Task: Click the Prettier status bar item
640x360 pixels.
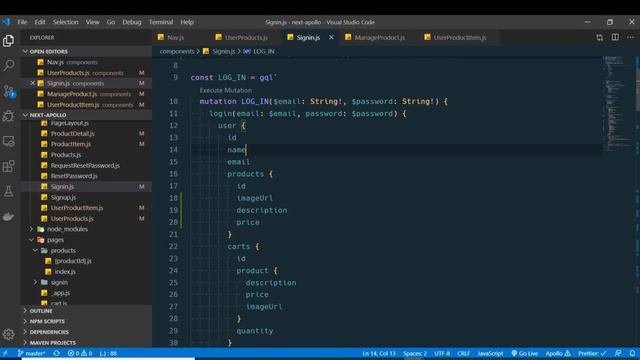Action: tap(592, 353)
